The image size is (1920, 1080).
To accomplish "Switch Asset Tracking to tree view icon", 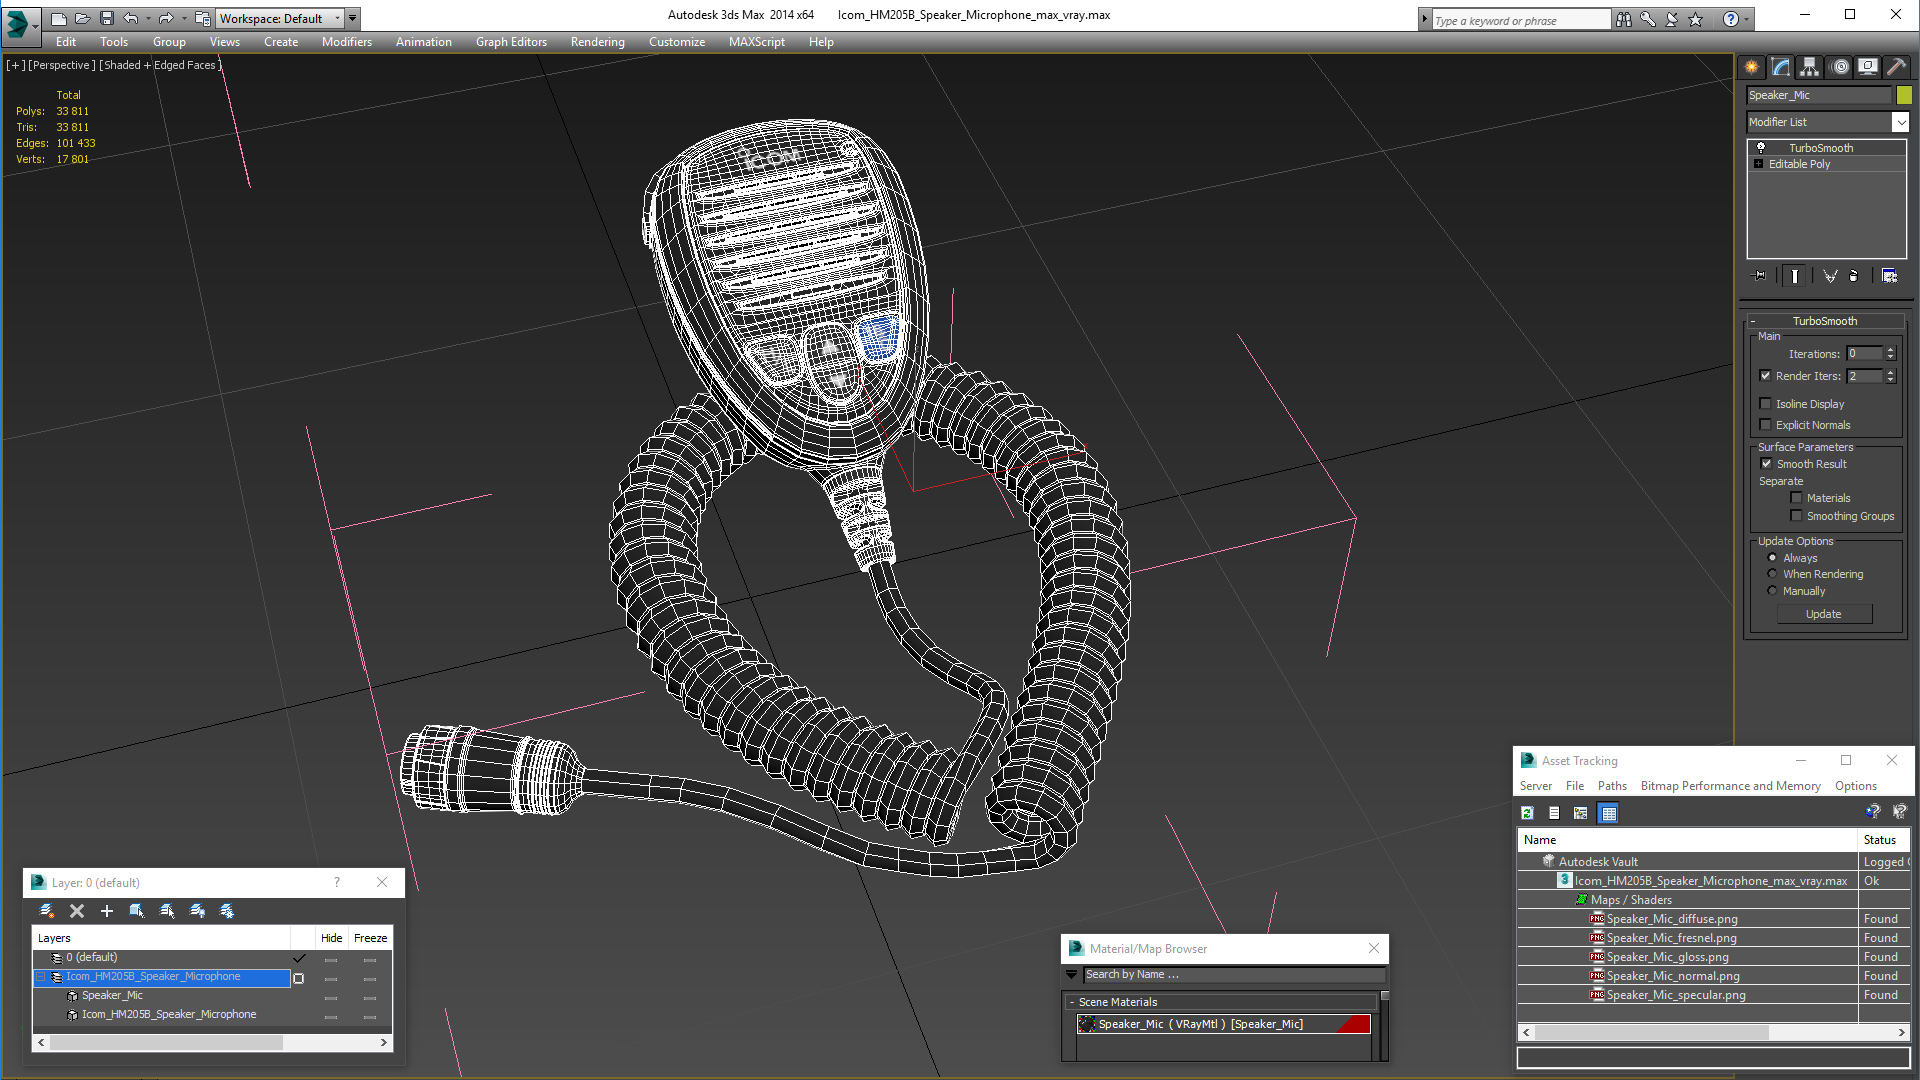I will [x=1581, y=813].
